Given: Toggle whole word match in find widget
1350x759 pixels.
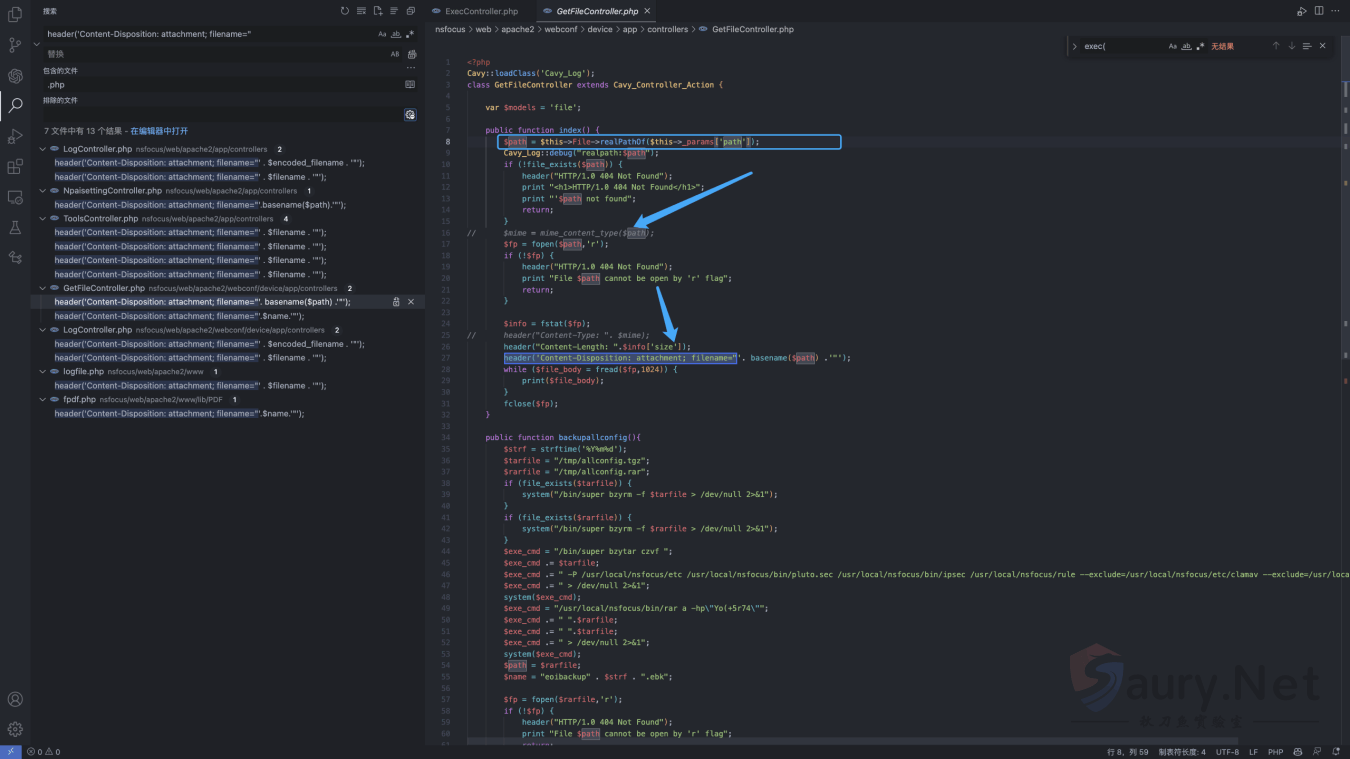Looking at the screenshot, I should click(x=1187, y=46).
